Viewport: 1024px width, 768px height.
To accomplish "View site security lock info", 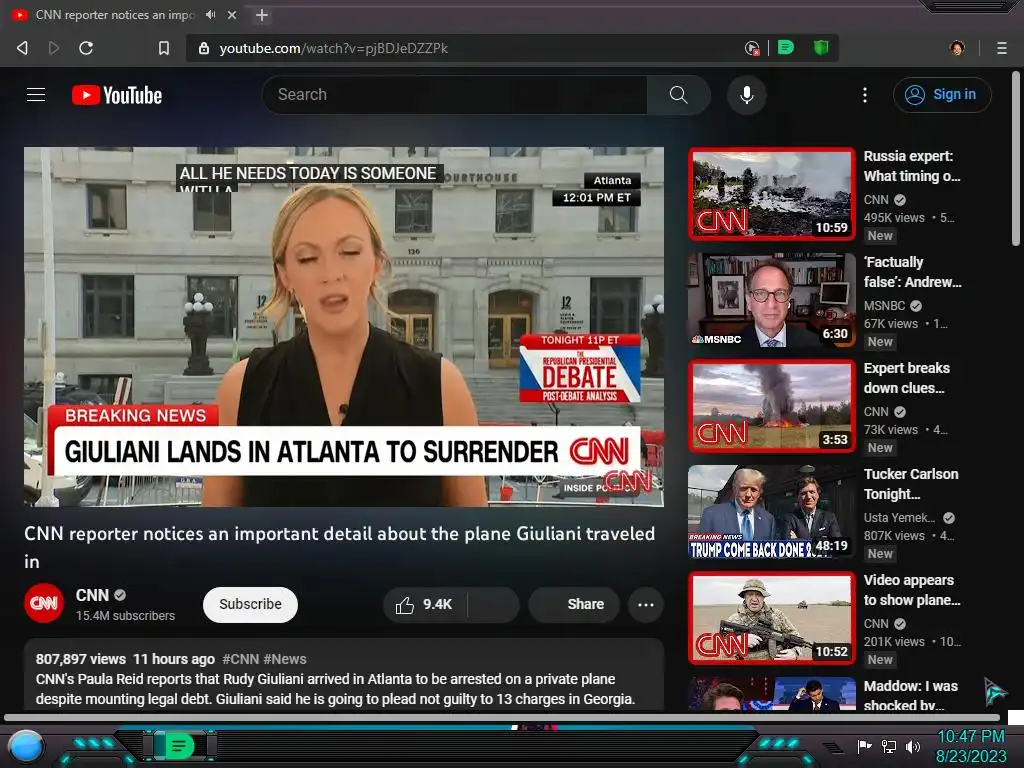I will (204, 48).
